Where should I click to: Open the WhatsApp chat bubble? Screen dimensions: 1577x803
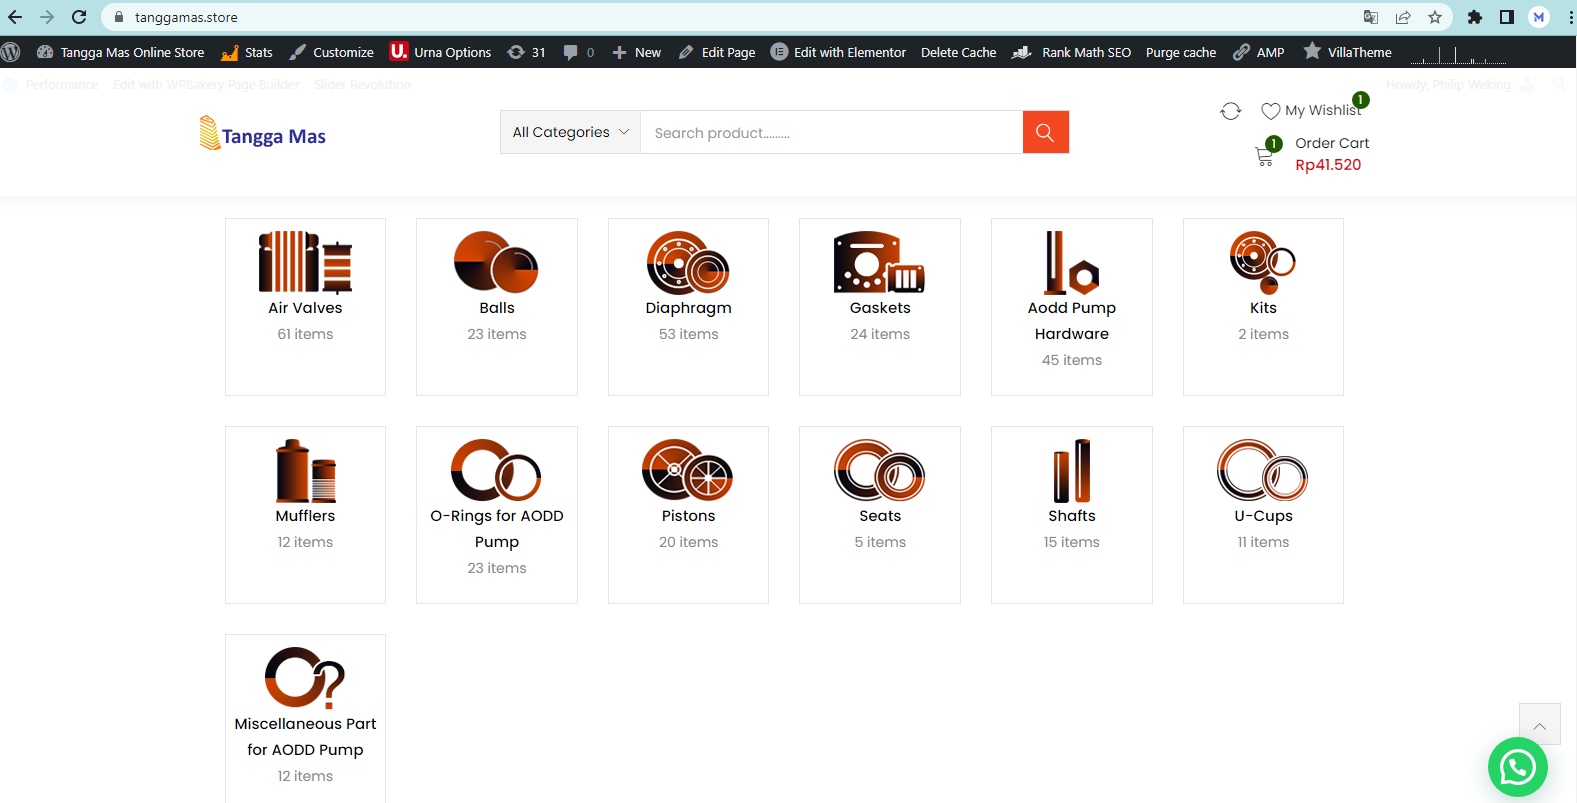1517,767
